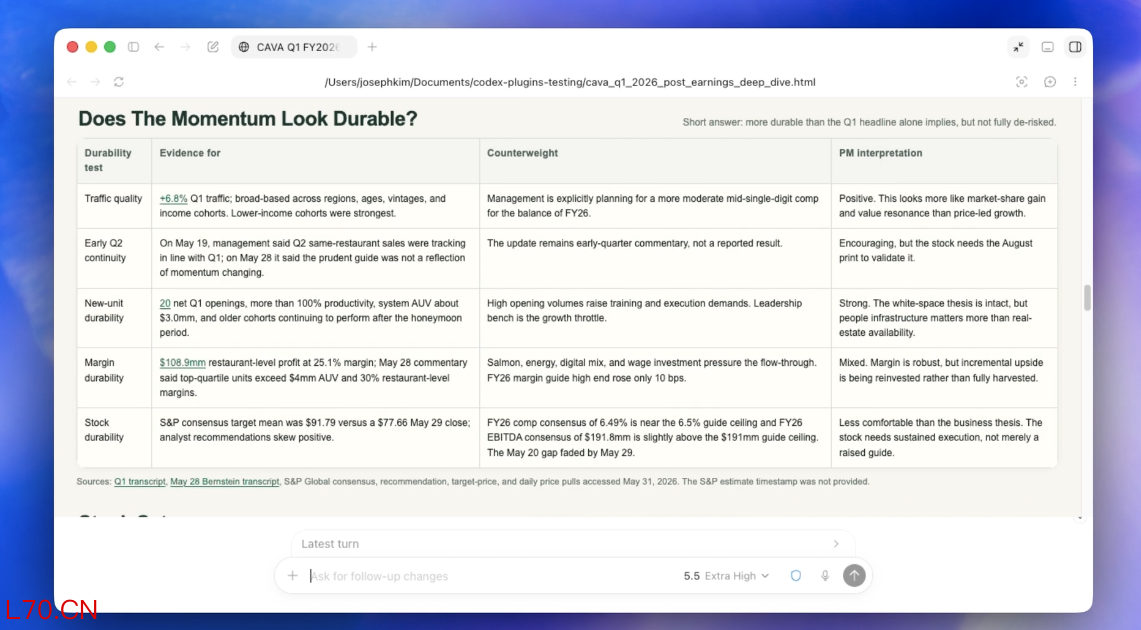Select the Early Q2 continuity row label
1141x630 pixels.
pos(105,250)
